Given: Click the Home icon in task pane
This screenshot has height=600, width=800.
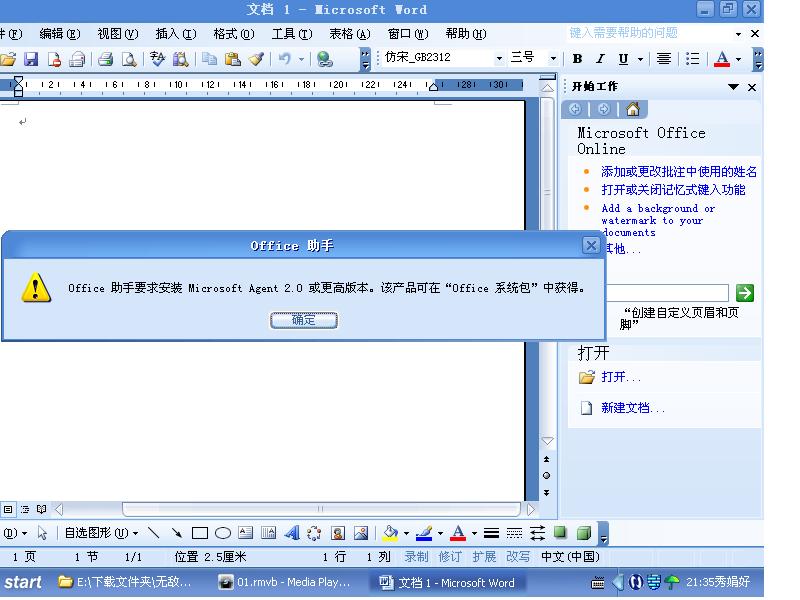Looking at the screenshot, I should (633, 109).
